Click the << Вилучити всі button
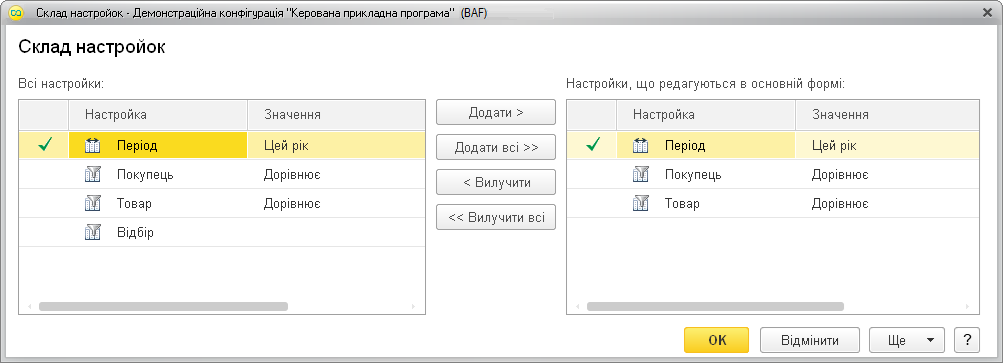The width and height of the screenshot is (1003, 363). click(x=496, y=217)
